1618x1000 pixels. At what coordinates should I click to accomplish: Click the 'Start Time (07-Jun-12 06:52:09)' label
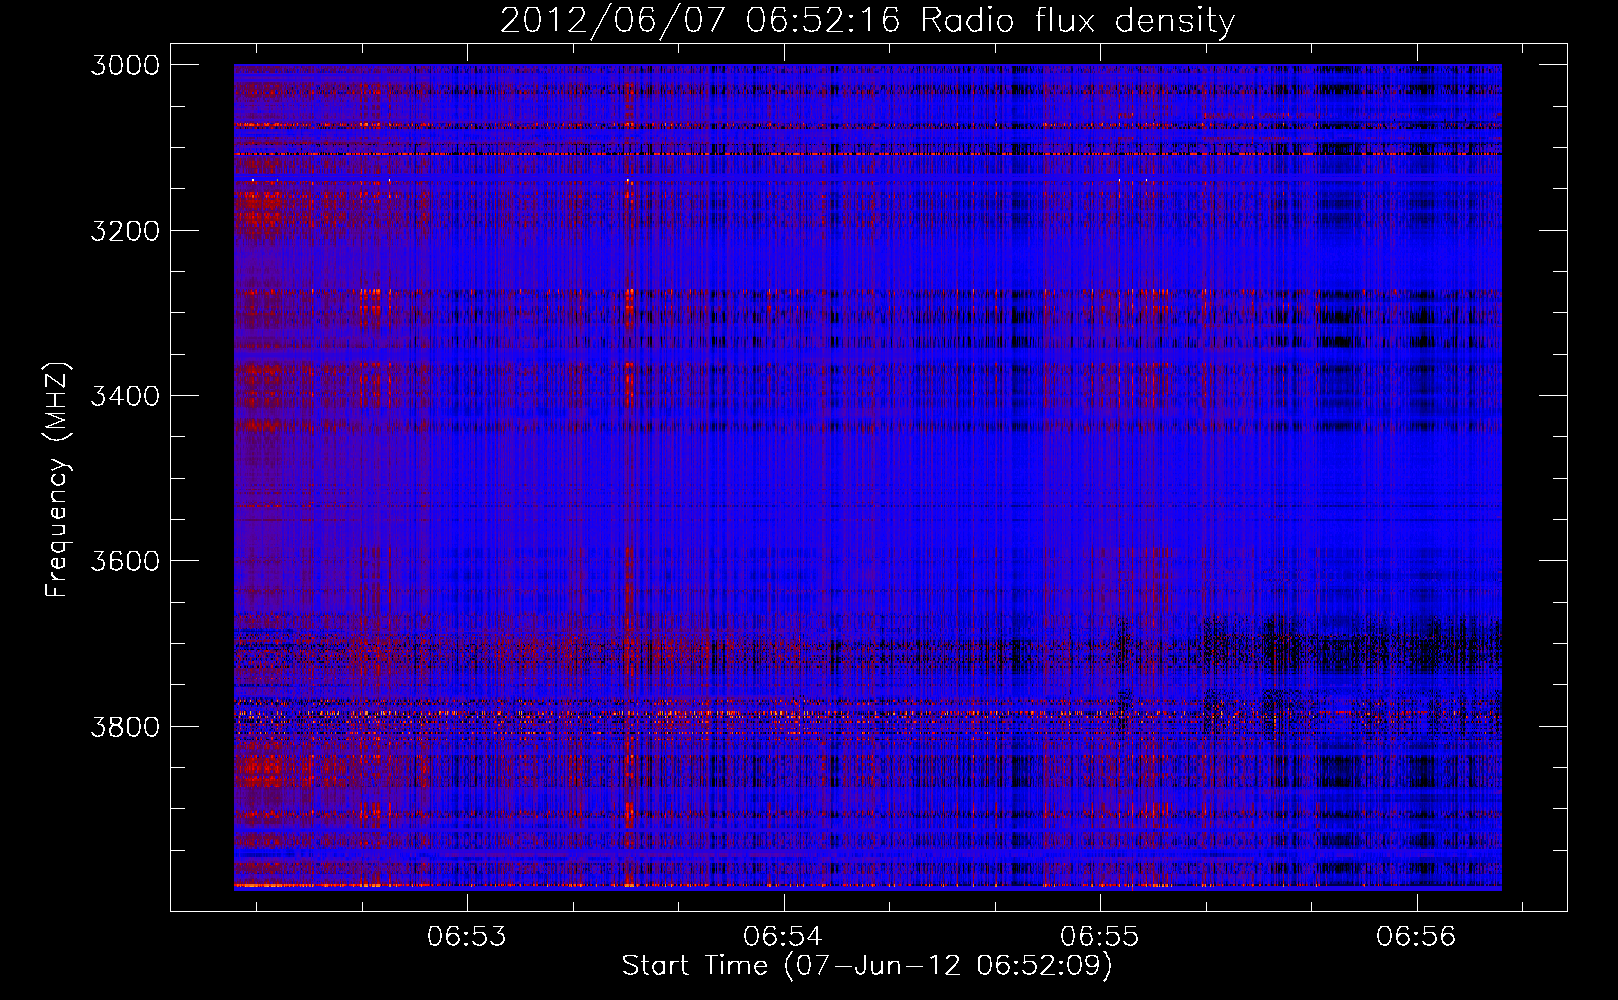(867, 966)
